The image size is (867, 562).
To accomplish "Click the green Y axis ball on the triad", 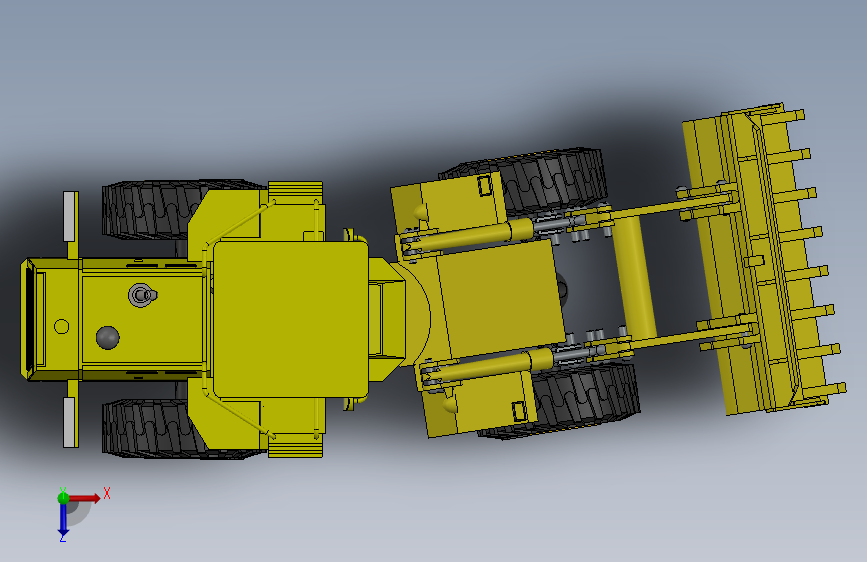I will click(63, 498).
